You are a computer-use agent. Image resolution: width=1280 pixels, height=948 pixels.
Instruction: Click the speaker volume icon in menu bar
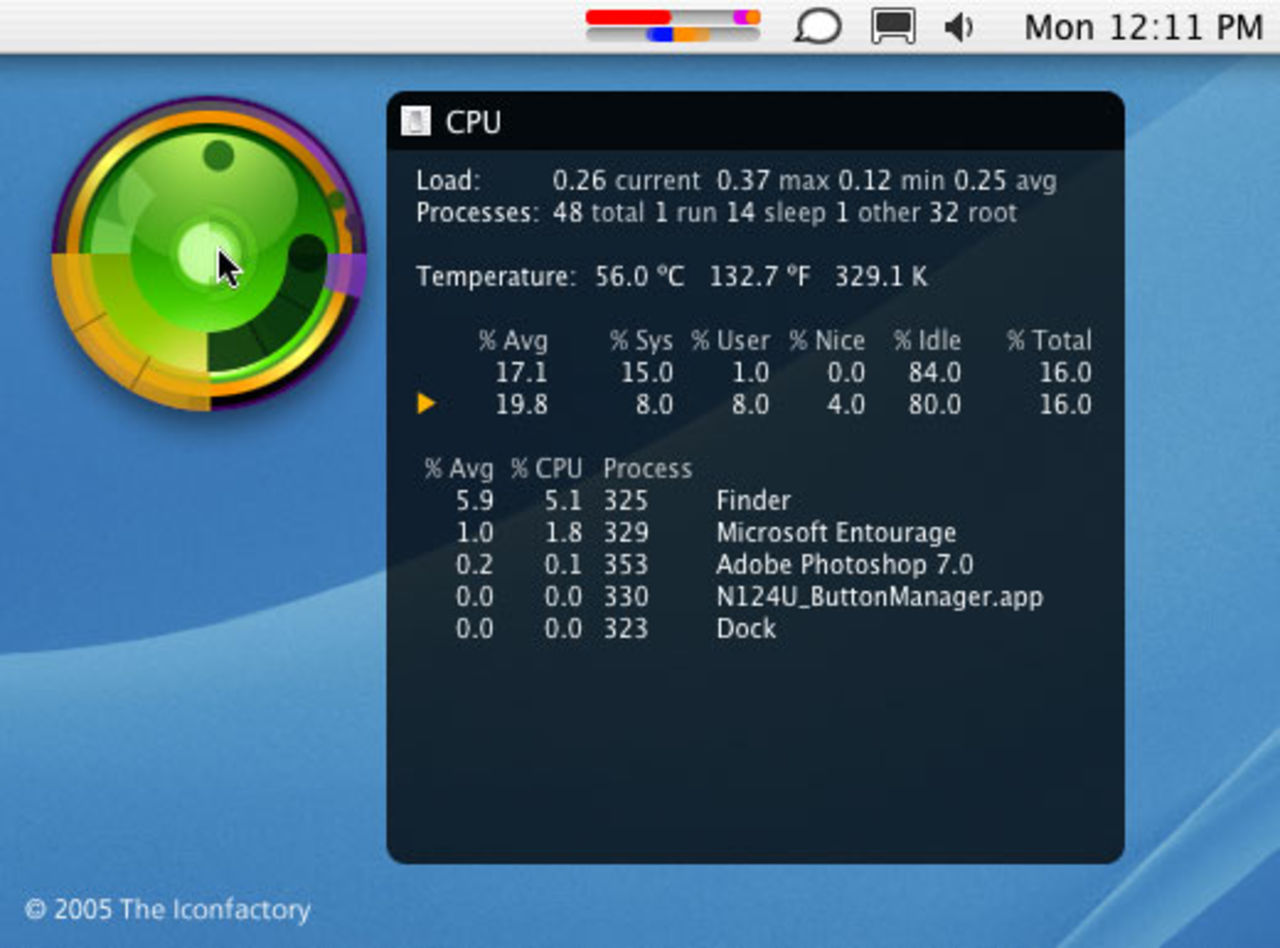pyautogui.click(x=958, y=26)
